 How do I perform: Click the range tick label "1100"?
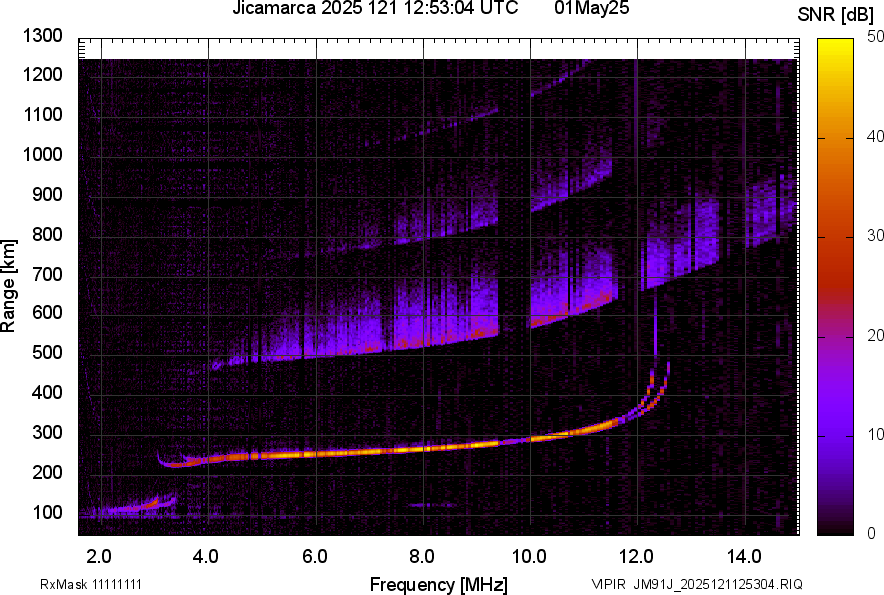(x=42, y=114)
